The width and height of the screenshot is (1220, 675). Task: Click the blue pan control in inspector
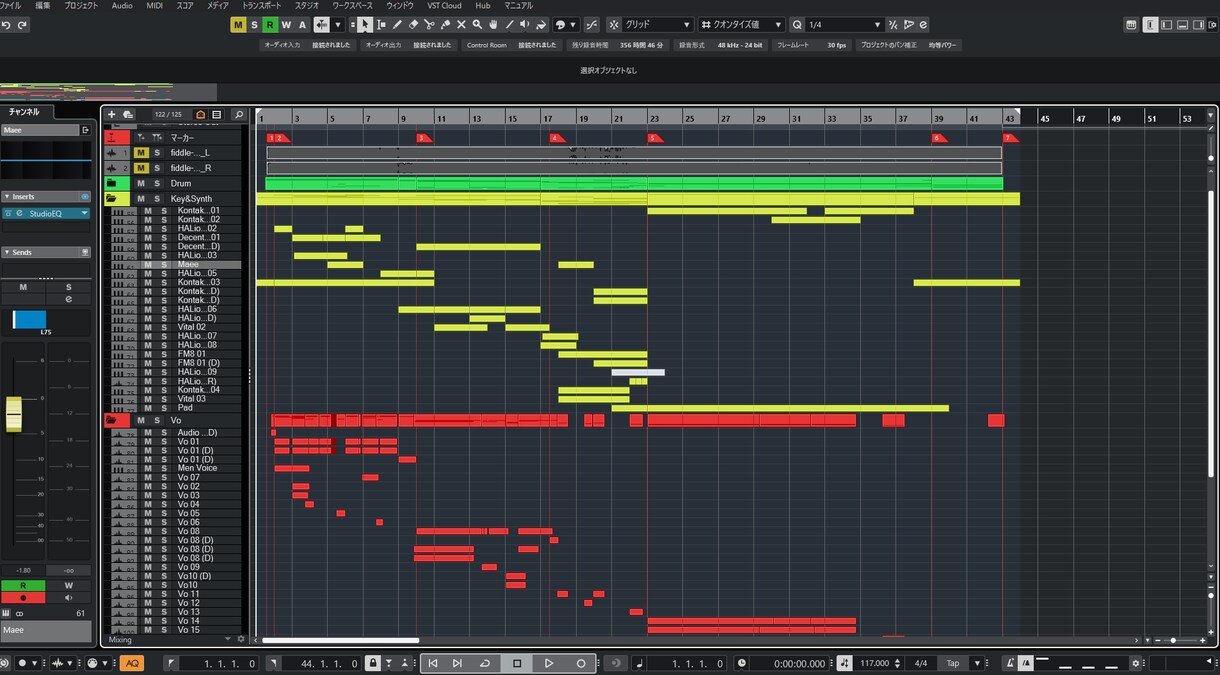coord(29,320)
